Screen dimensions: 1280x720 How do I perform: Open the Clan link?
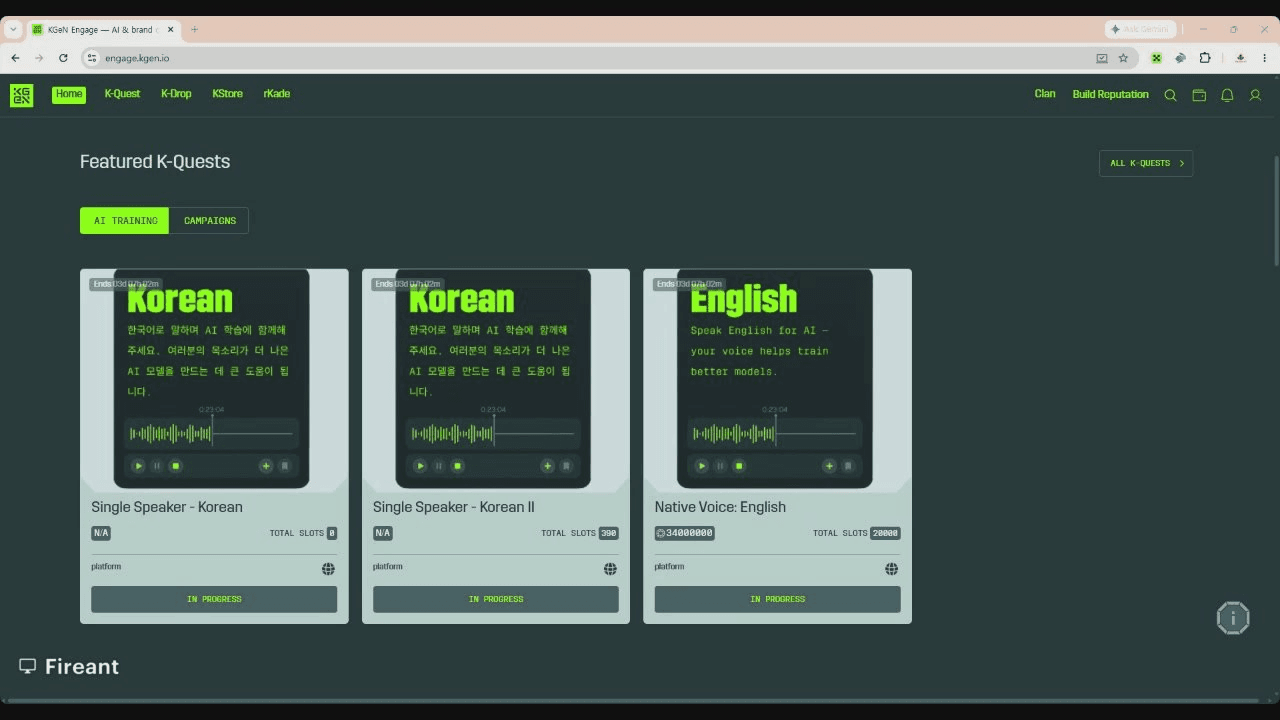pos(1045,94)
